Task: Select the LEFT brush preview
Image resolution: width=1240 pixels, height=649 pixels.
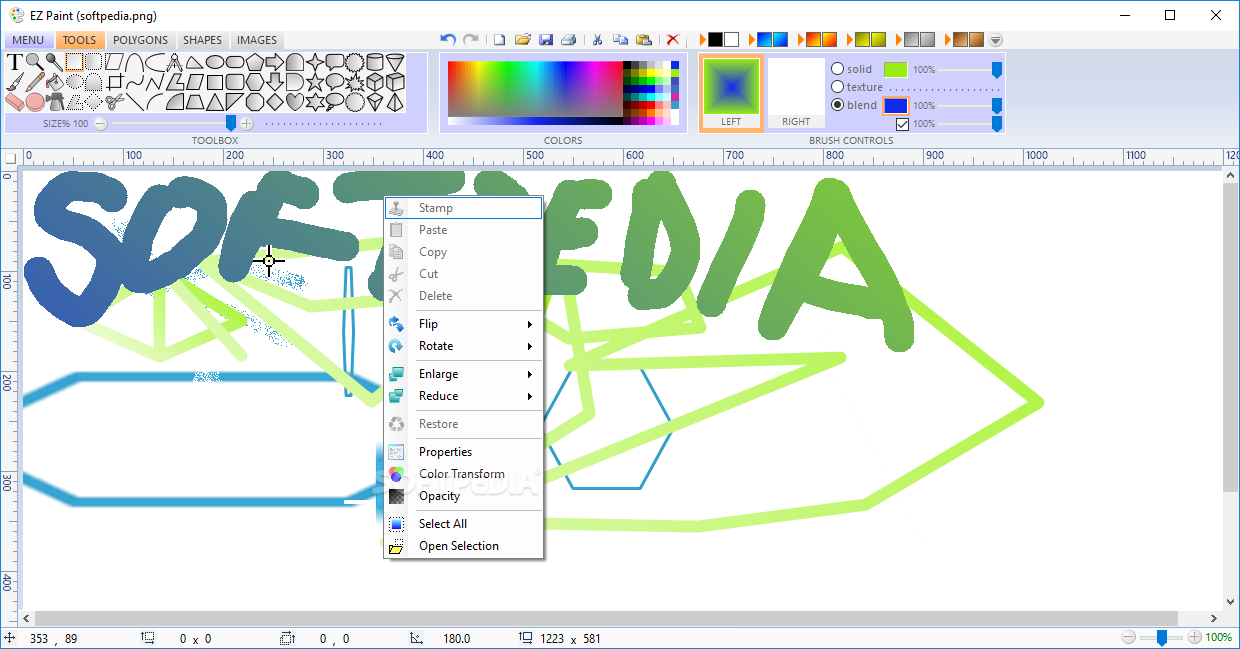Action: [x=731, y=92]
